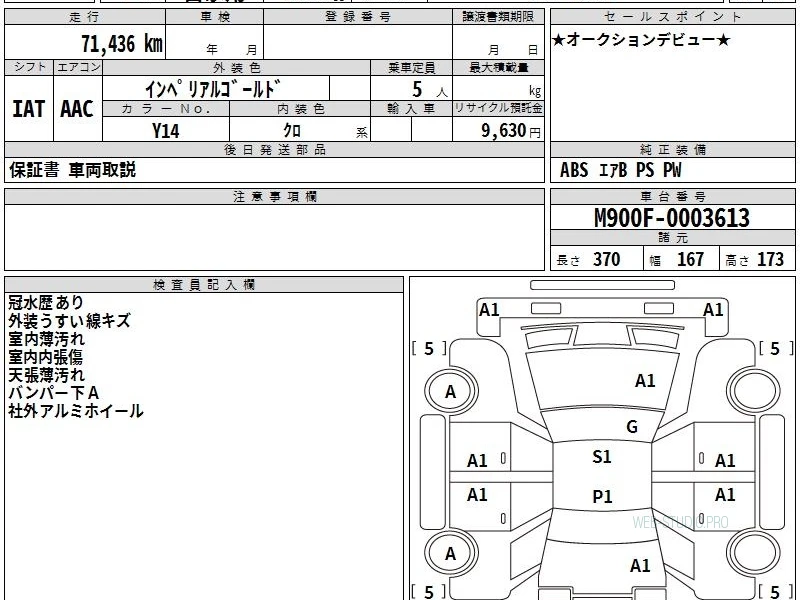800x600 pixels.
Task: Click the A1 mark at diagram's top-left corner
Action: (x=489, y=310)
